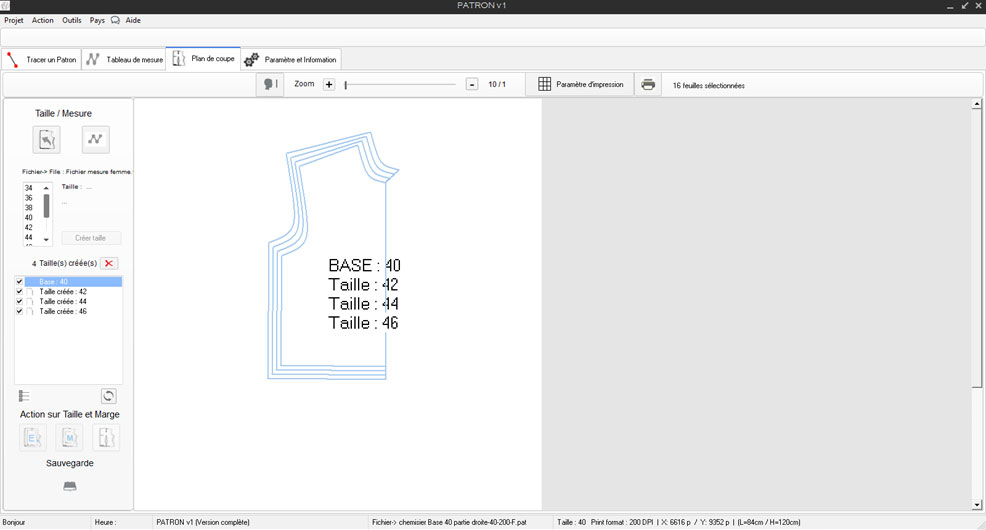Toggle the Taille créée : 42 checkbox
The image size is (986, 530).
(19, 292)
